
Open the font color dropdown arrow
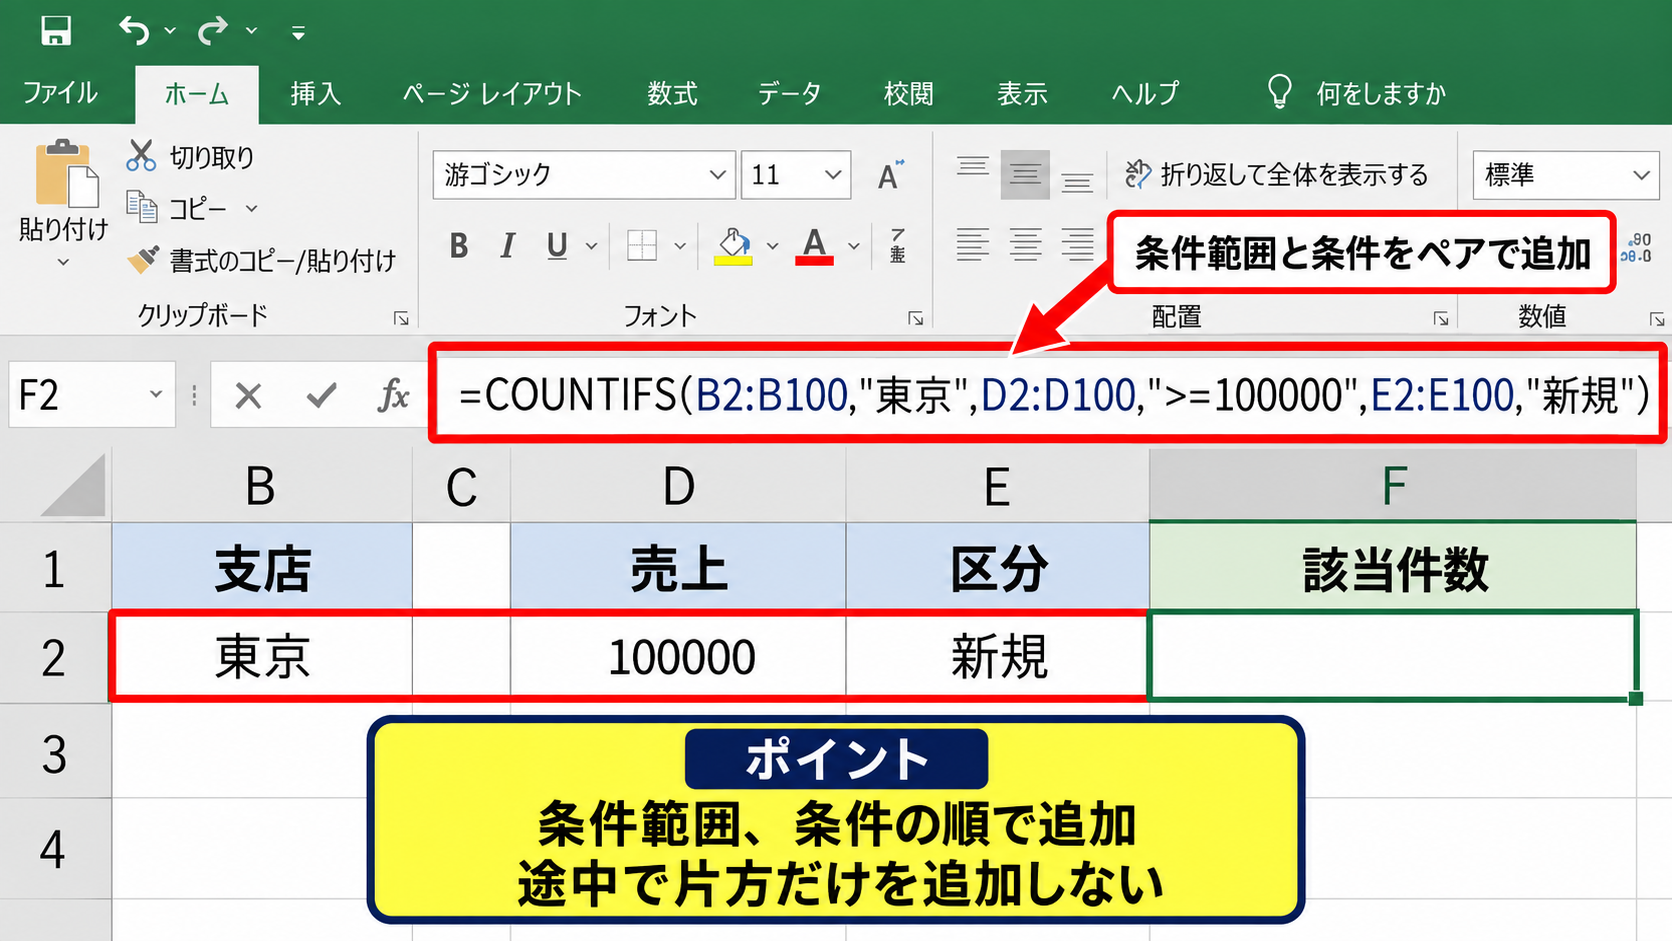tap(854, 246)
